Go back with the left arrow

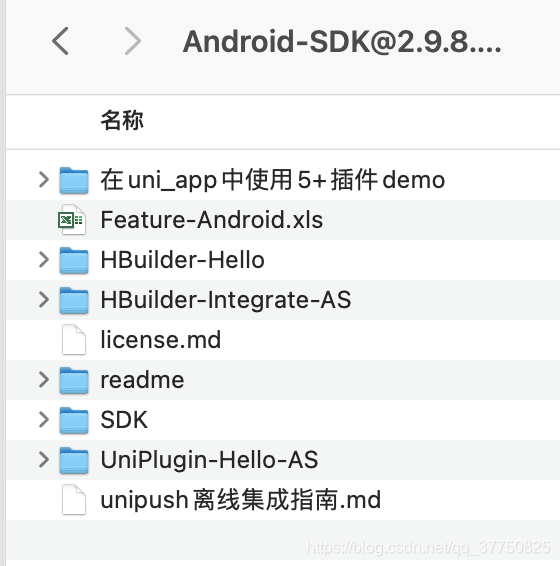point(60,41)
